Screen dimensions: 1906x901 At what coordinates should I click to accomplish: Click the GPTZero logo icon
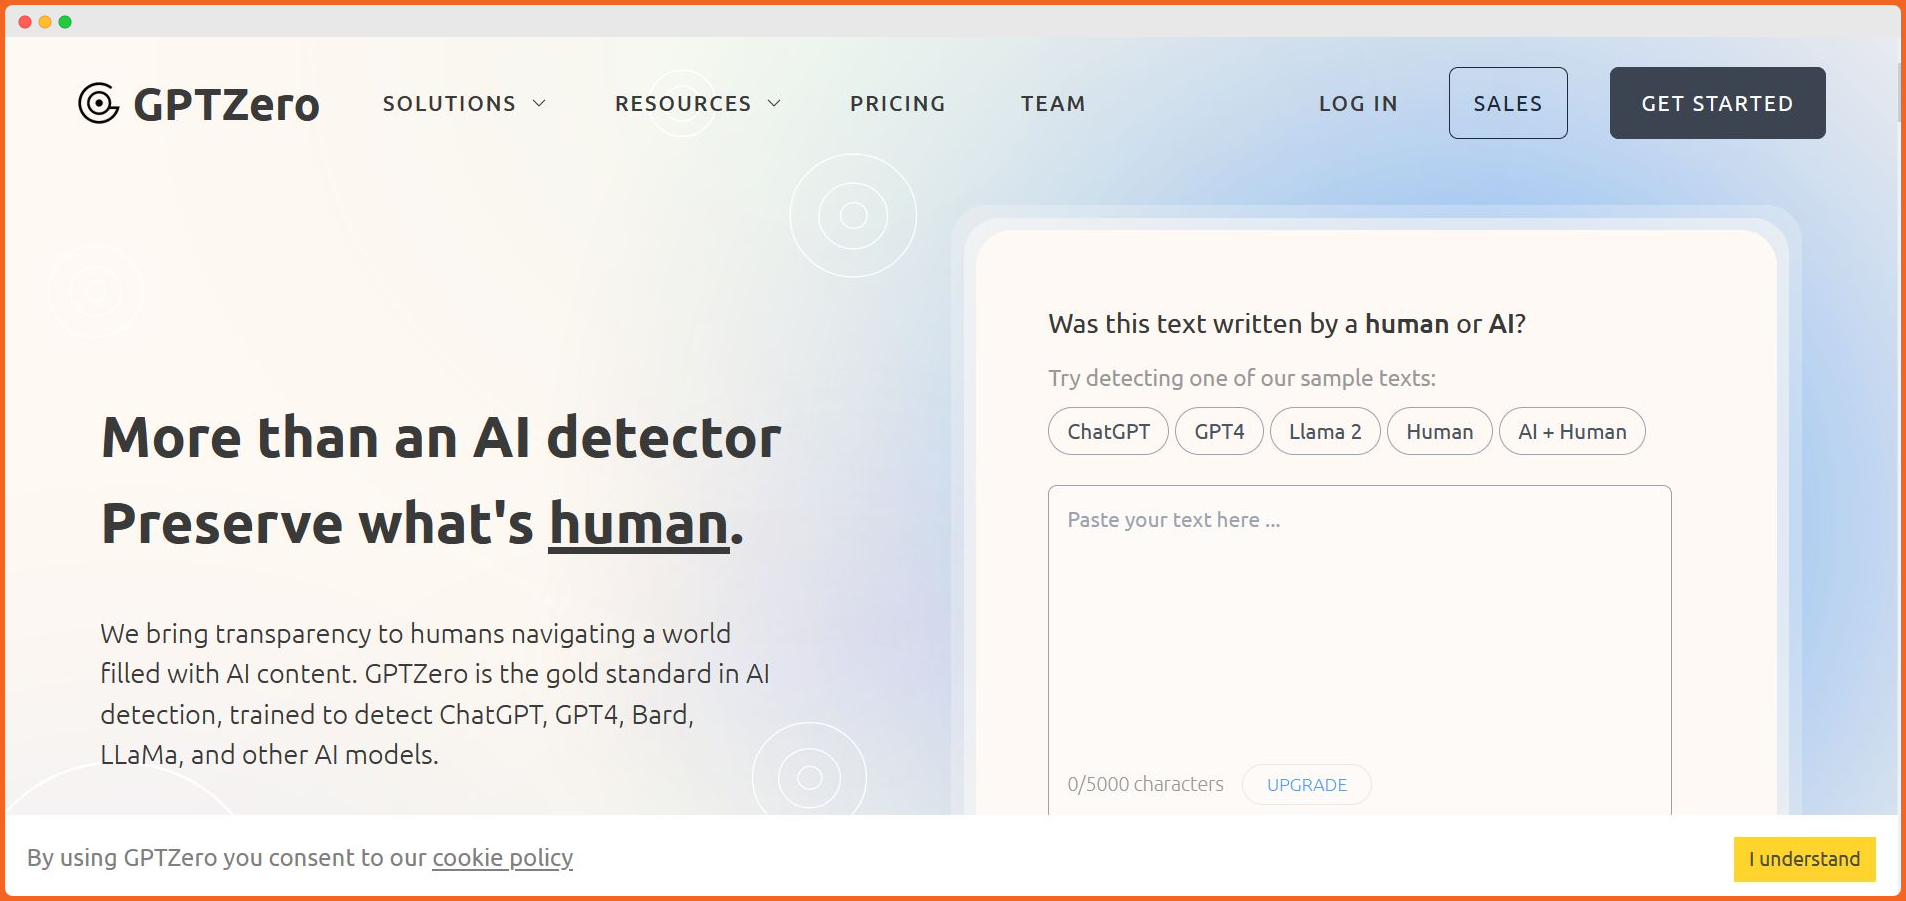[x=99, y=103]
